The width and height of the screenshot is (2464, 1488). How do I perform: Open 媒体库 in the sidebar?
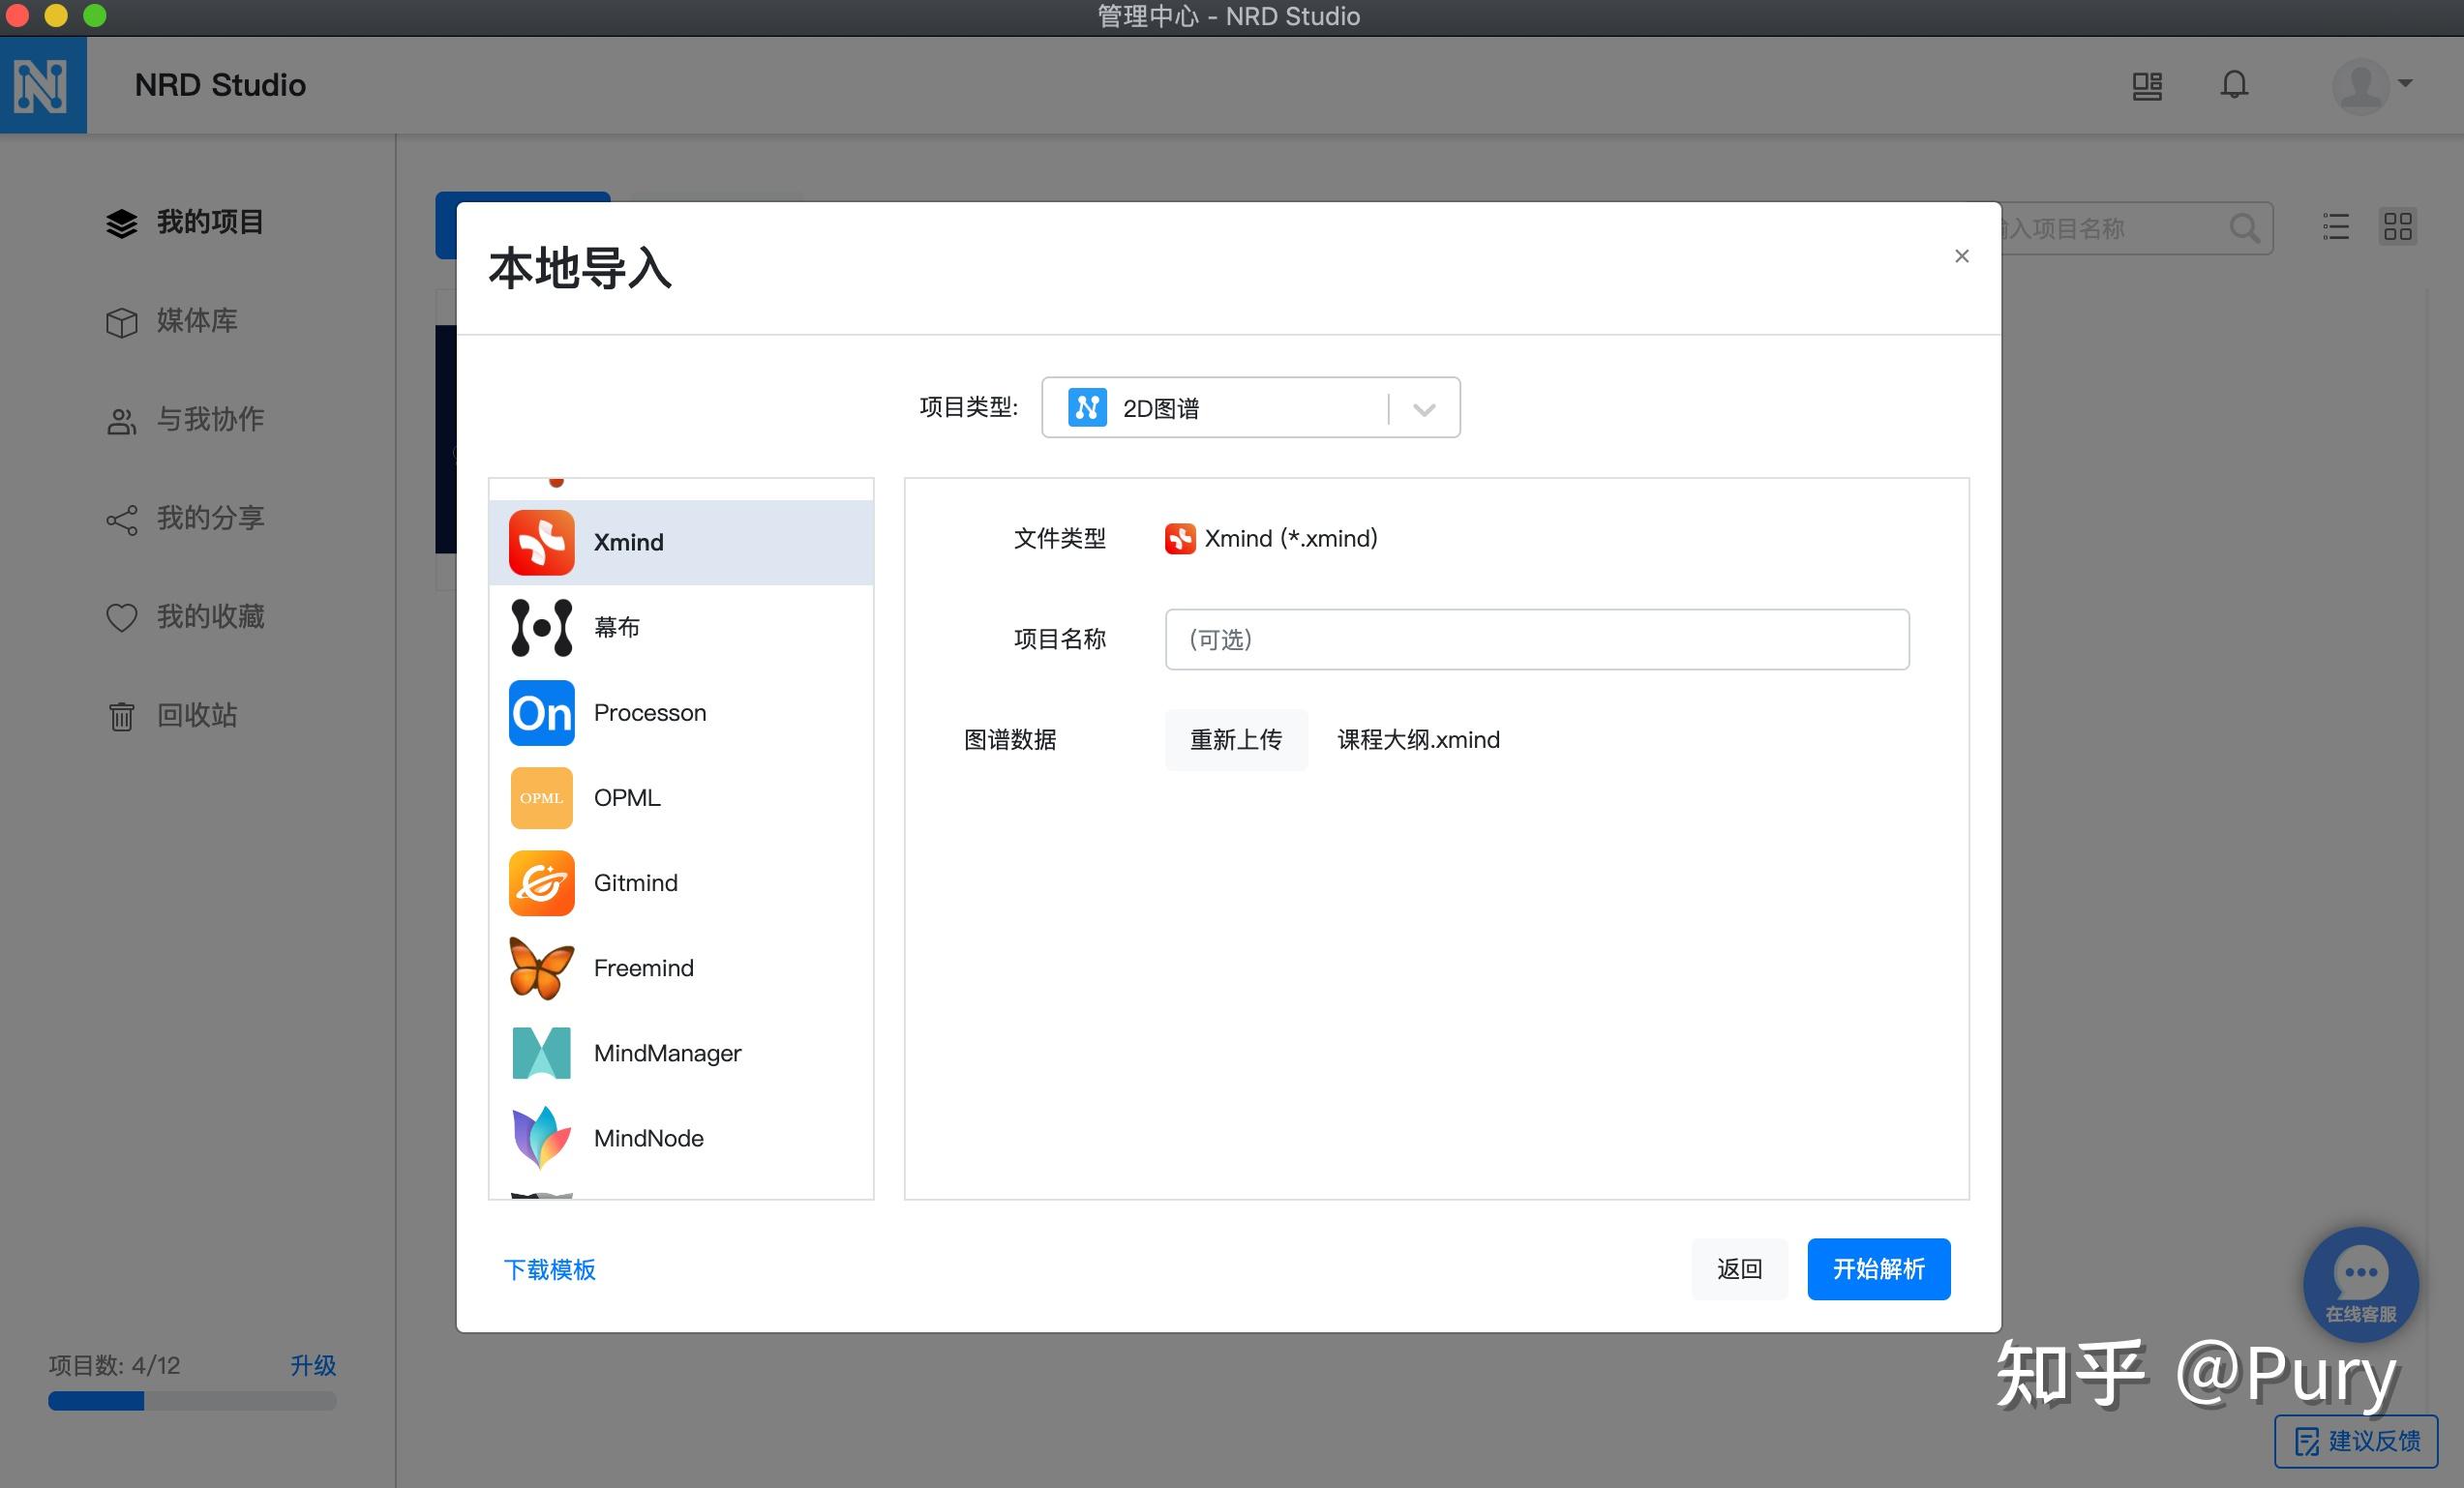click(x=197, y=321)
